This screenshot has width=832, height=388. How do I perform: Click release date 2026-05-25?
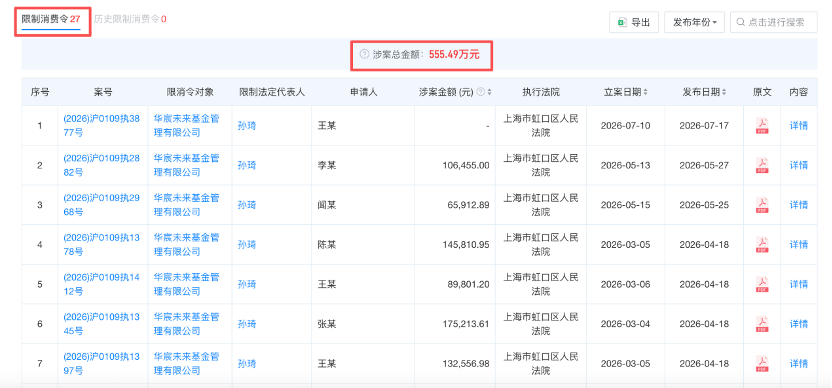pos(704,205)
